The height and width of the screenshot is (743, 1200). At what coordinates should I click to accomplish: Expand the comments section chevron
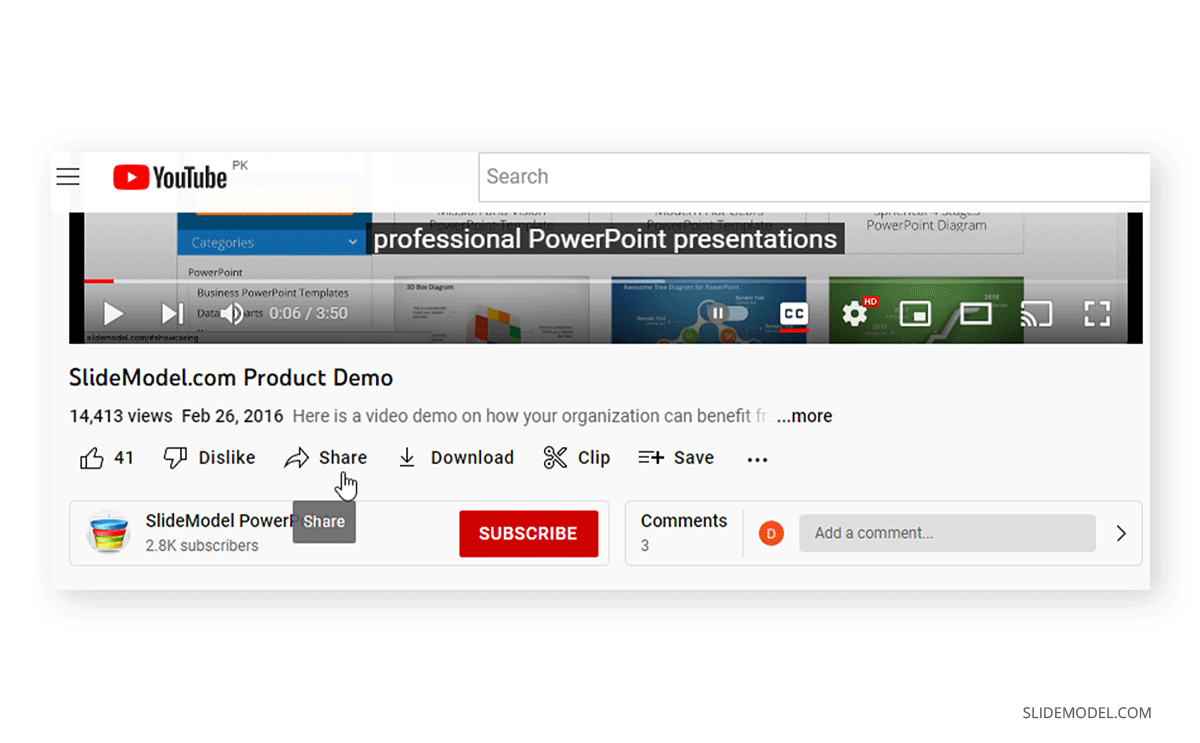1121,533
